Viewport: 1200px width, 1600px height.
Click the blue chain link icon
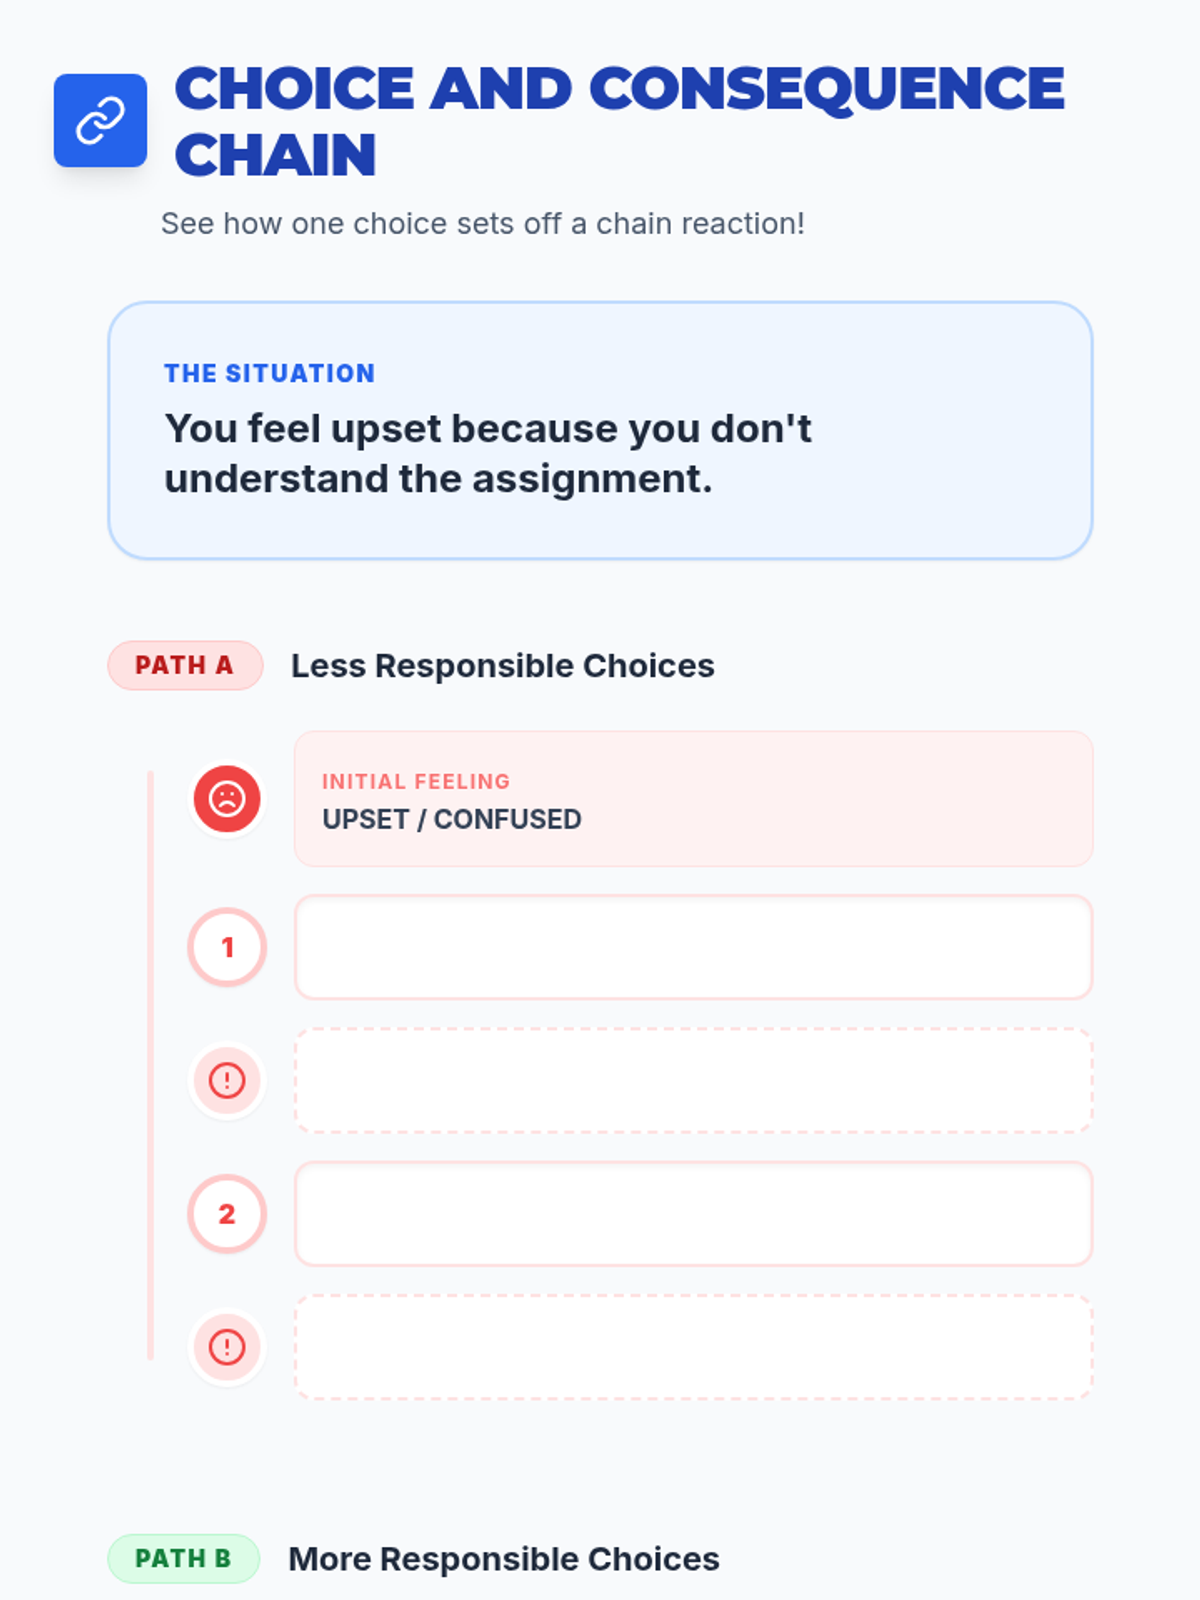[x=100, y=120]
